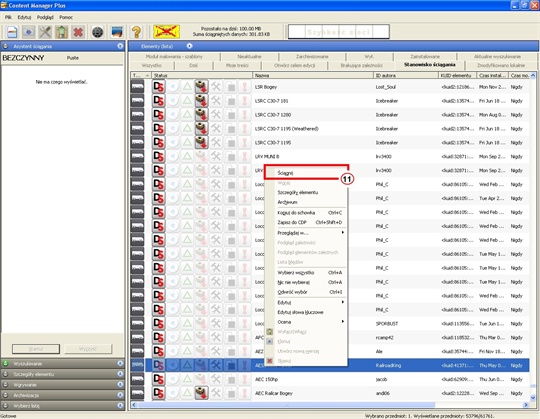Switch to the Wszystko tab
This screenshot has width=540, height=419.
pyautogui.click(x=152, y=65)
